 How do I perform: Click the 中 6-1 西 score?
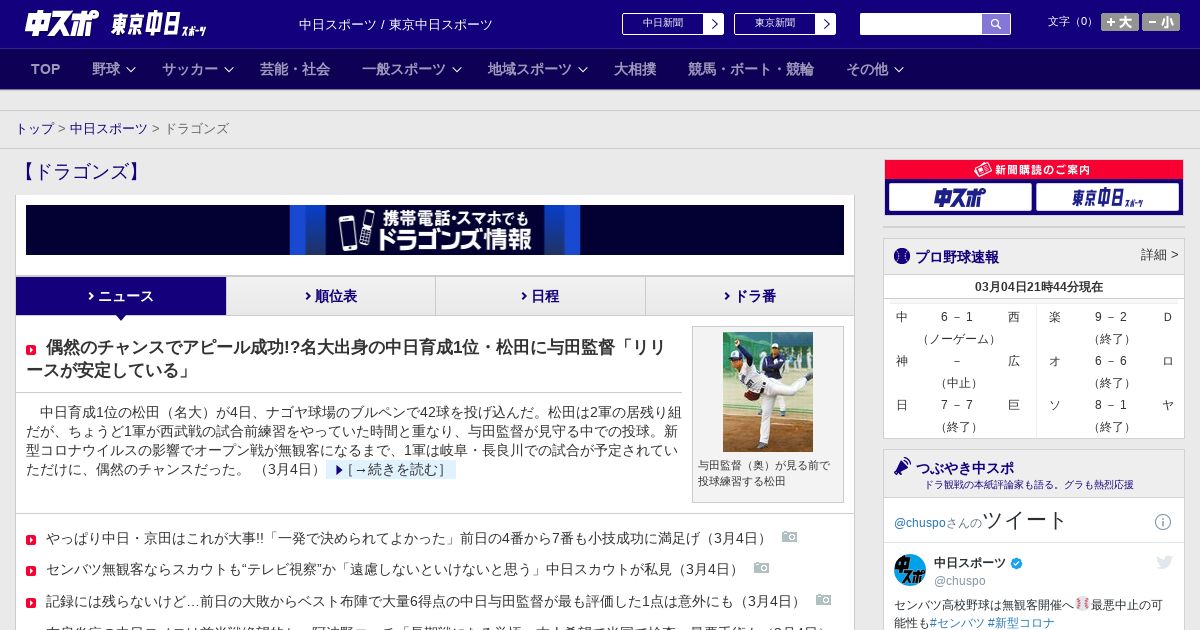coord(957,317)
